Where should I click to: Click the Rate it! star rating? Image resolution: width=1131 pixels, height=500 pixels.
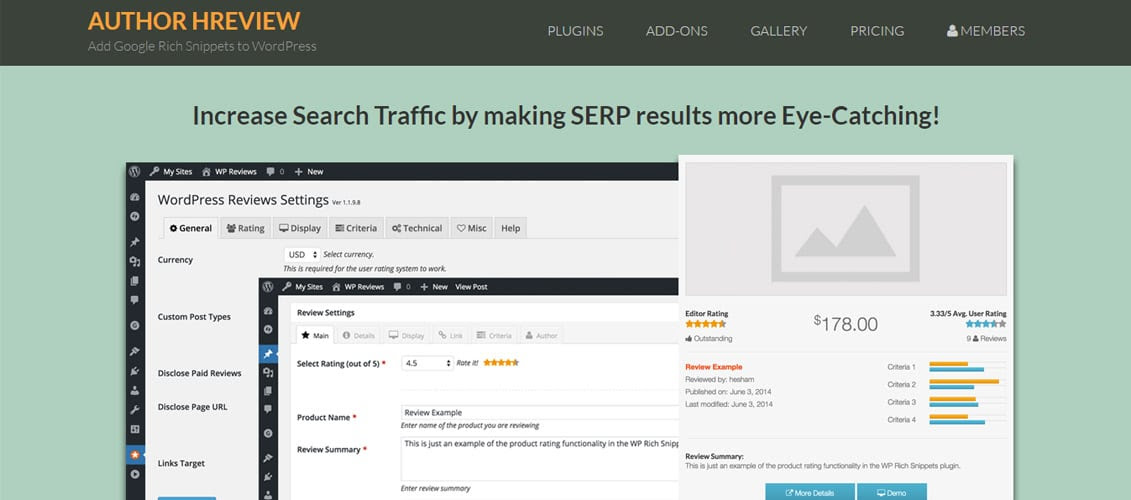[501, 363]
